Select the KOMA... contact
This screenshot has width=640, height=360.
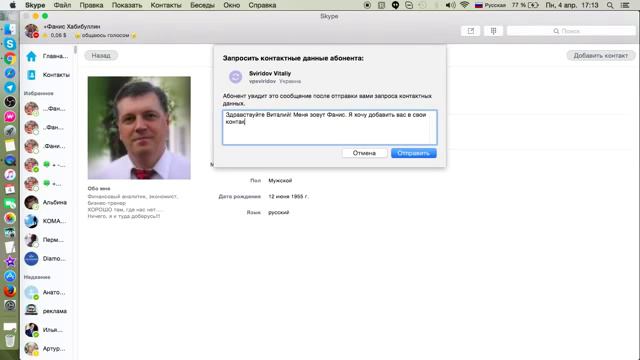point(46,221)
